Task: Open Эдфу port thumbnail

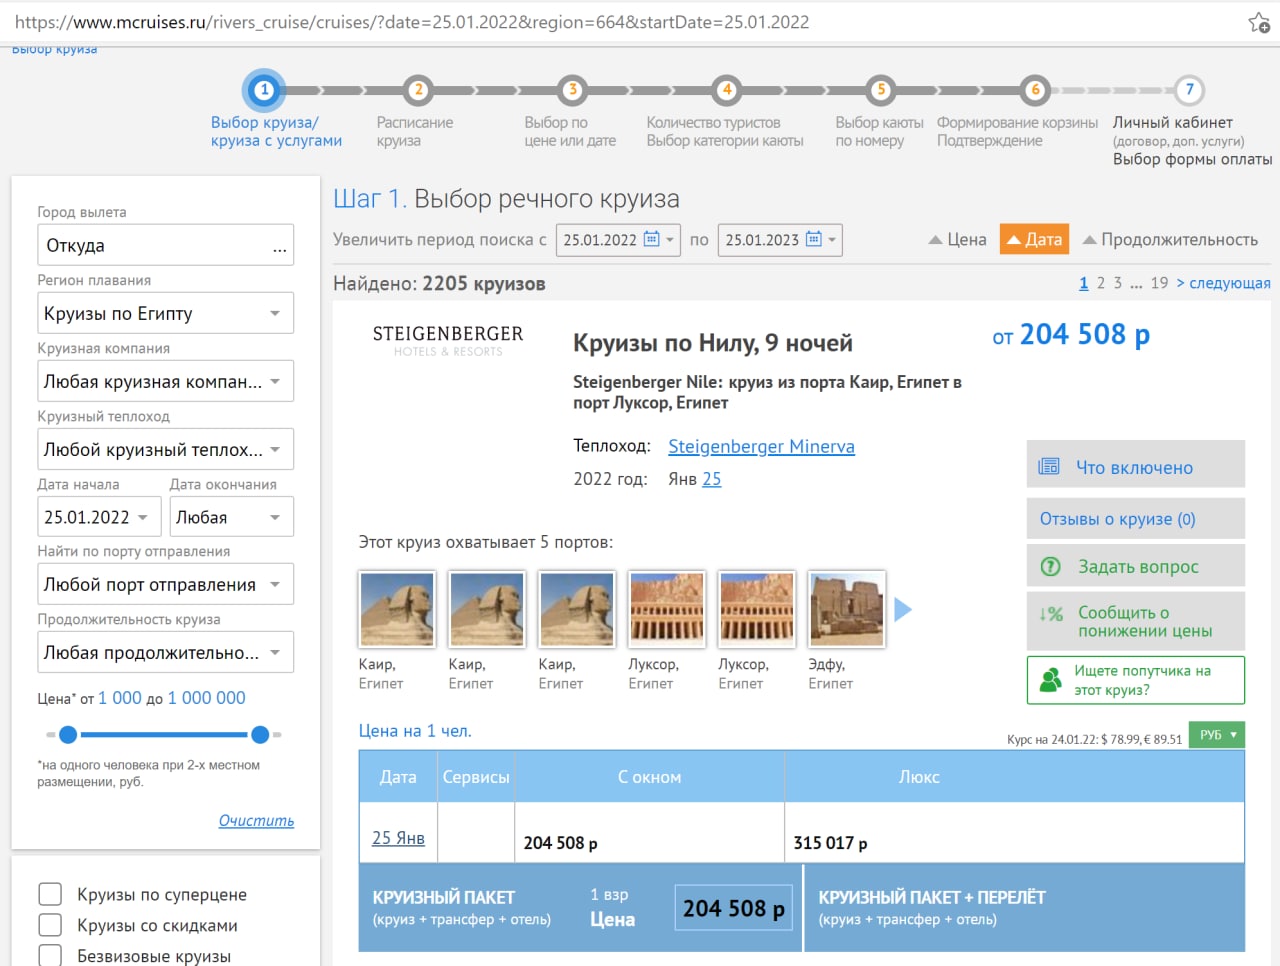Action: click(x=847, y=609)
